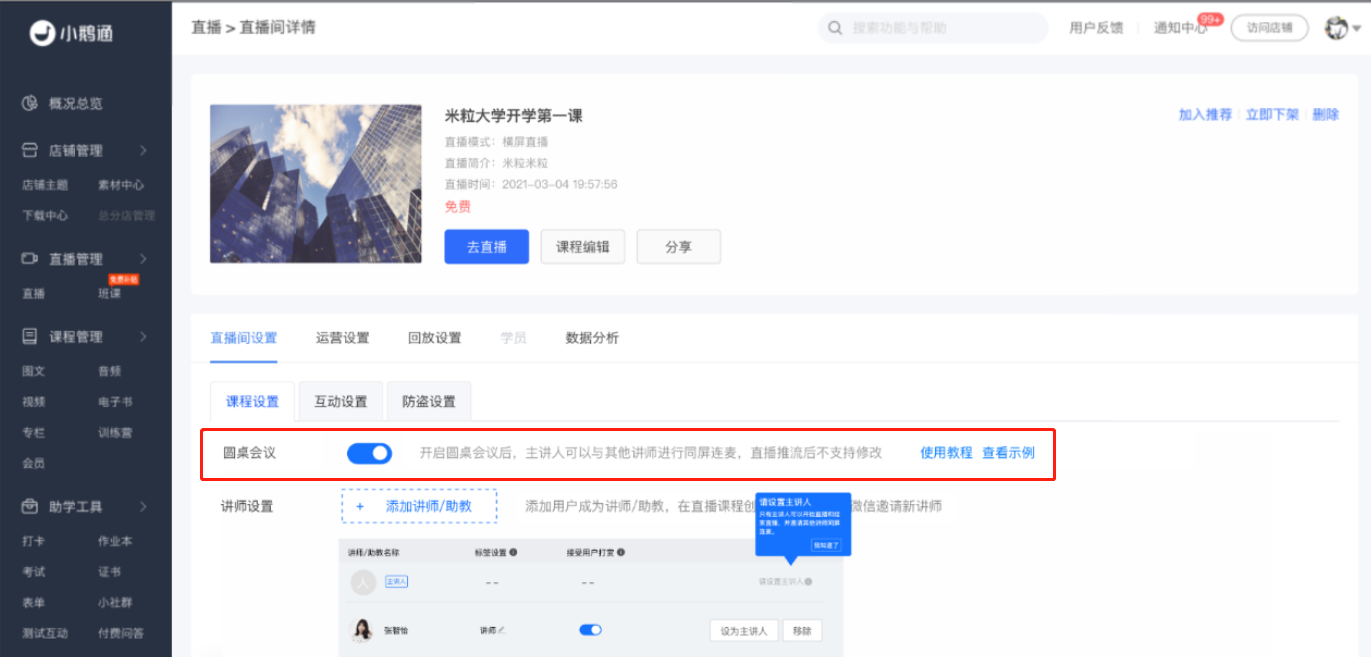Open 作业本 in the sidebar
The width and height of the screenshot is (1371, 657).
[x=115, y=541]
